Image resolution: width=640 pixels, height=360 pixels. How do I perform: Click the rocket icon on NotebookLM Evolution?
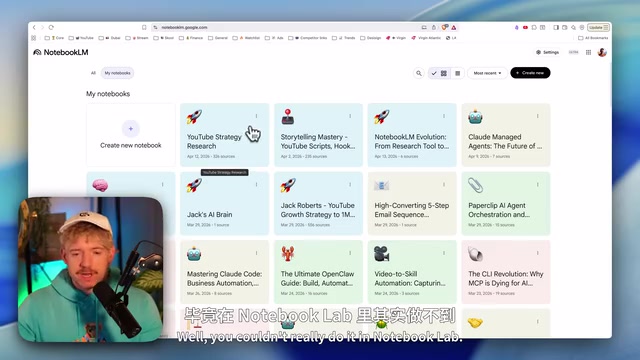coord(382,117)
